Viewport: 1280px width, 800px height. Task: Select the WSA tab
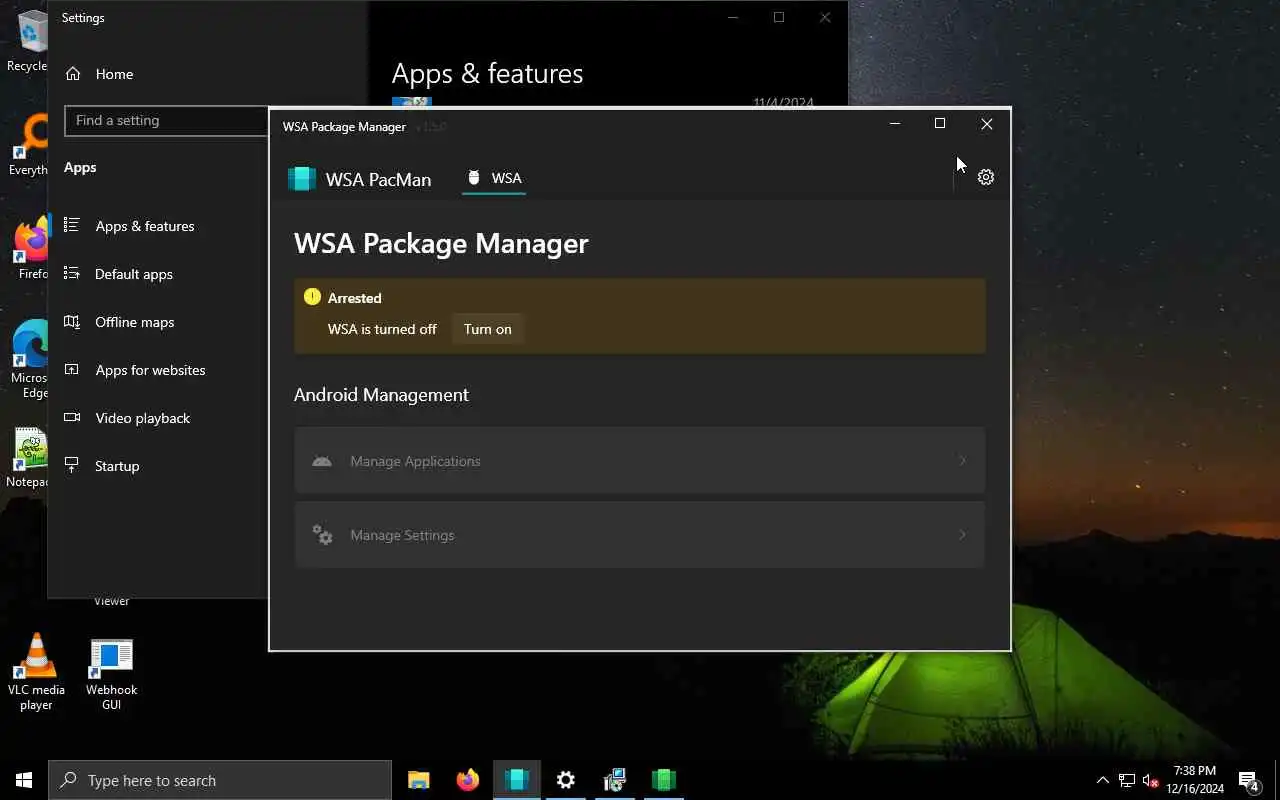pos(494,178)
